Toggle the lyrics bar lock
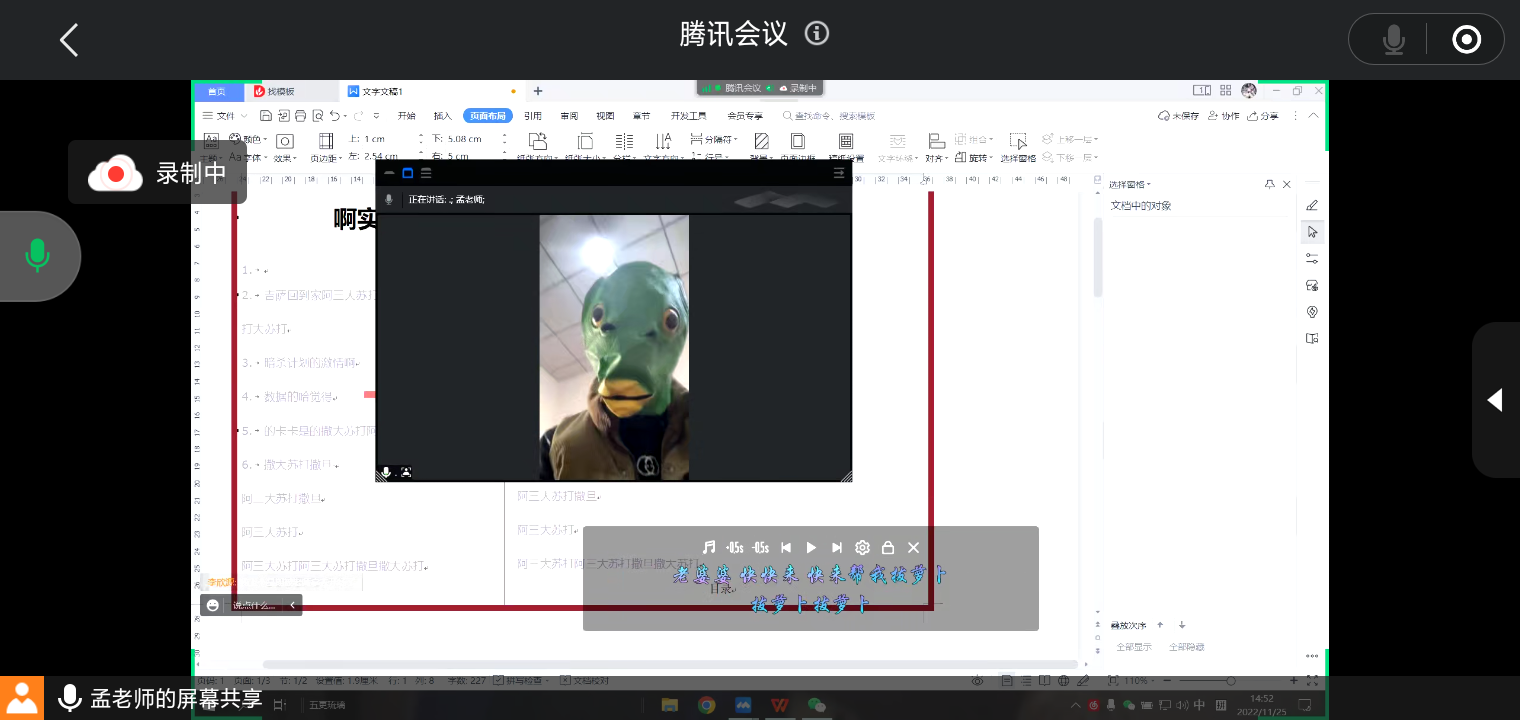Image resolution: width=1520 pixels, height=720 pixels. 888,548
